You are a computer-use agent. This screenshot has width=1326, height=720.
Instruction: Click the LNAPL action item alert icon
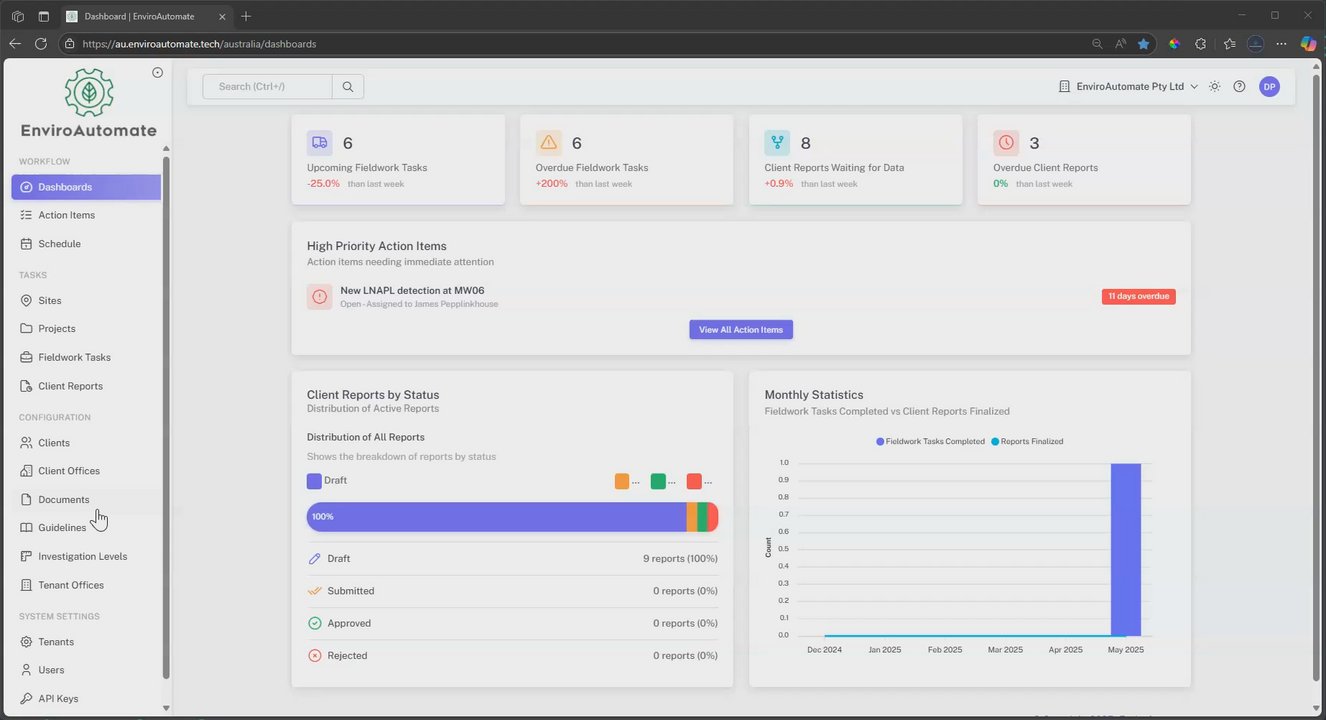click(x=319, y=297)
